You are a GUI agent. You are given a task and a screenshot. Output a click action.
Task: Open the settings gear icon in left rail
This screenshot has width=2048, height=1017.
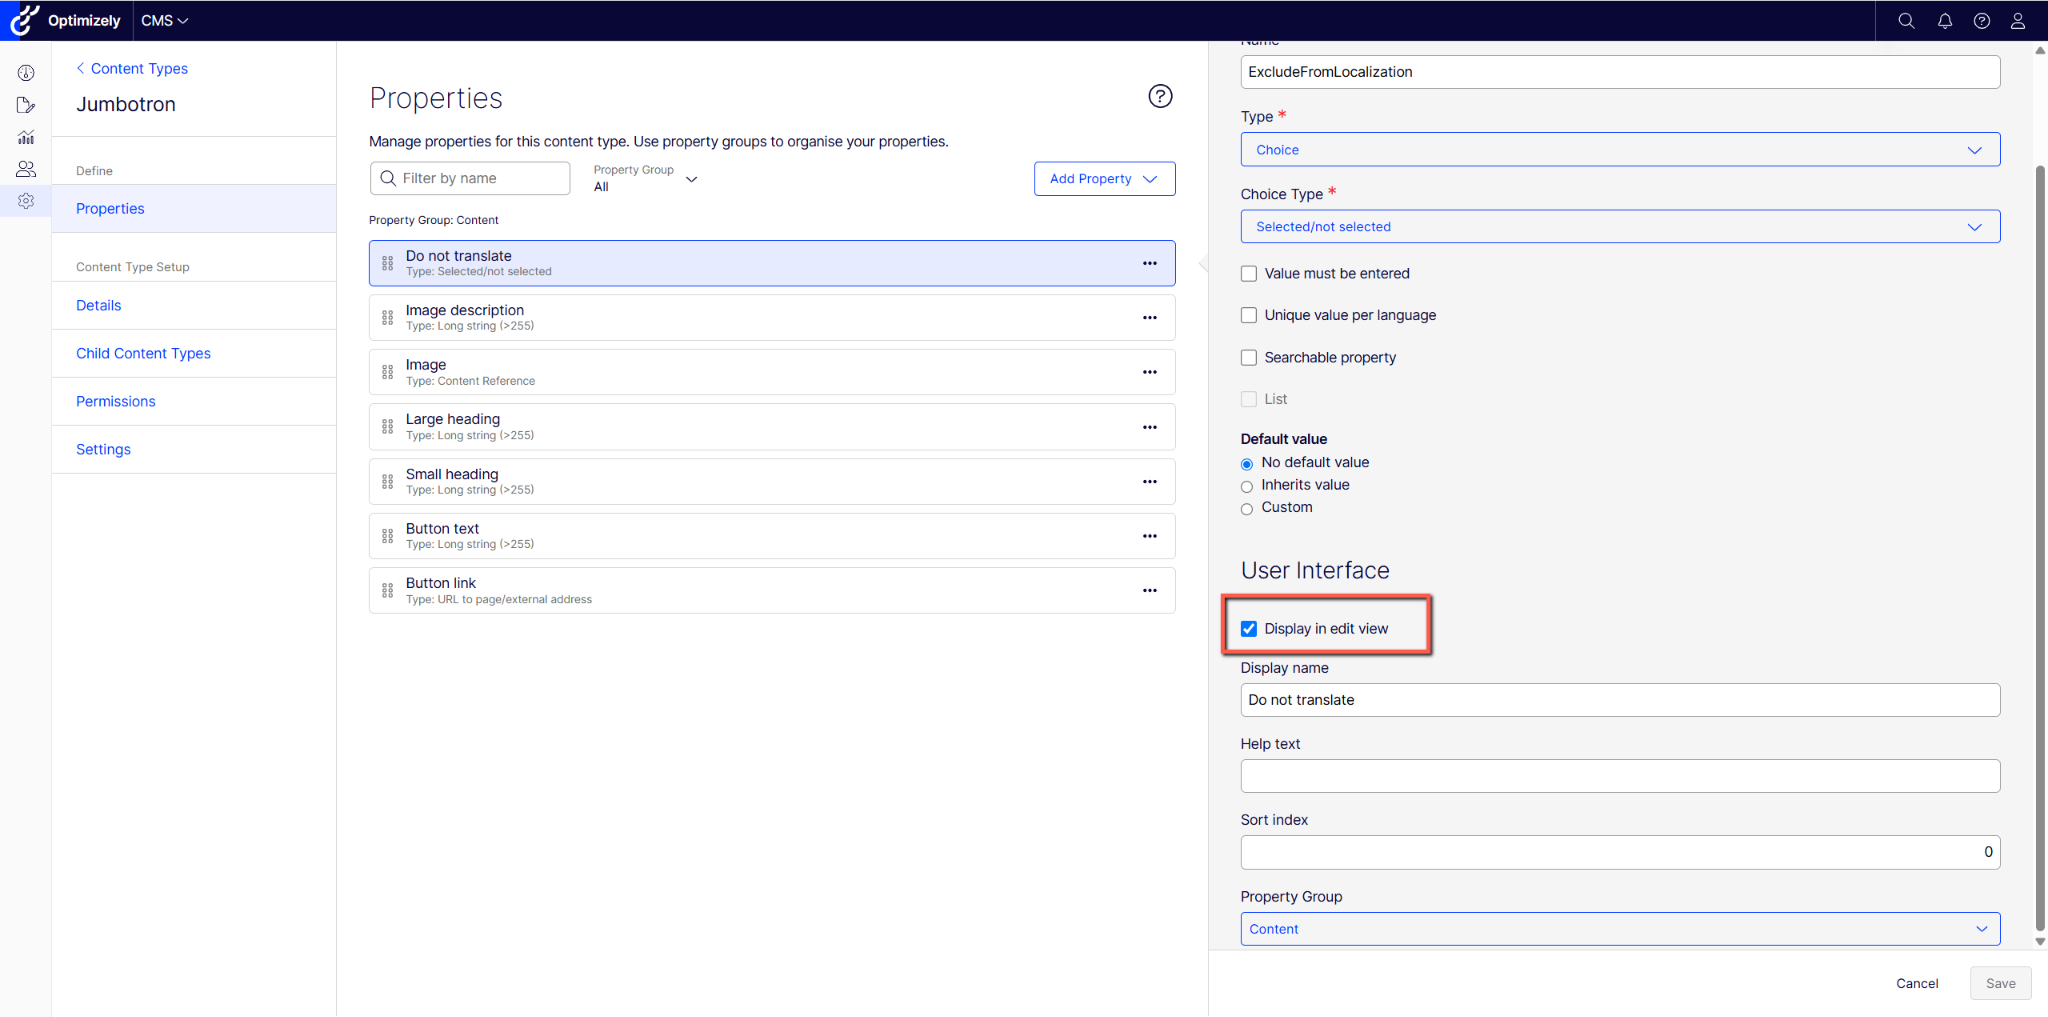[x=26, y=201]
